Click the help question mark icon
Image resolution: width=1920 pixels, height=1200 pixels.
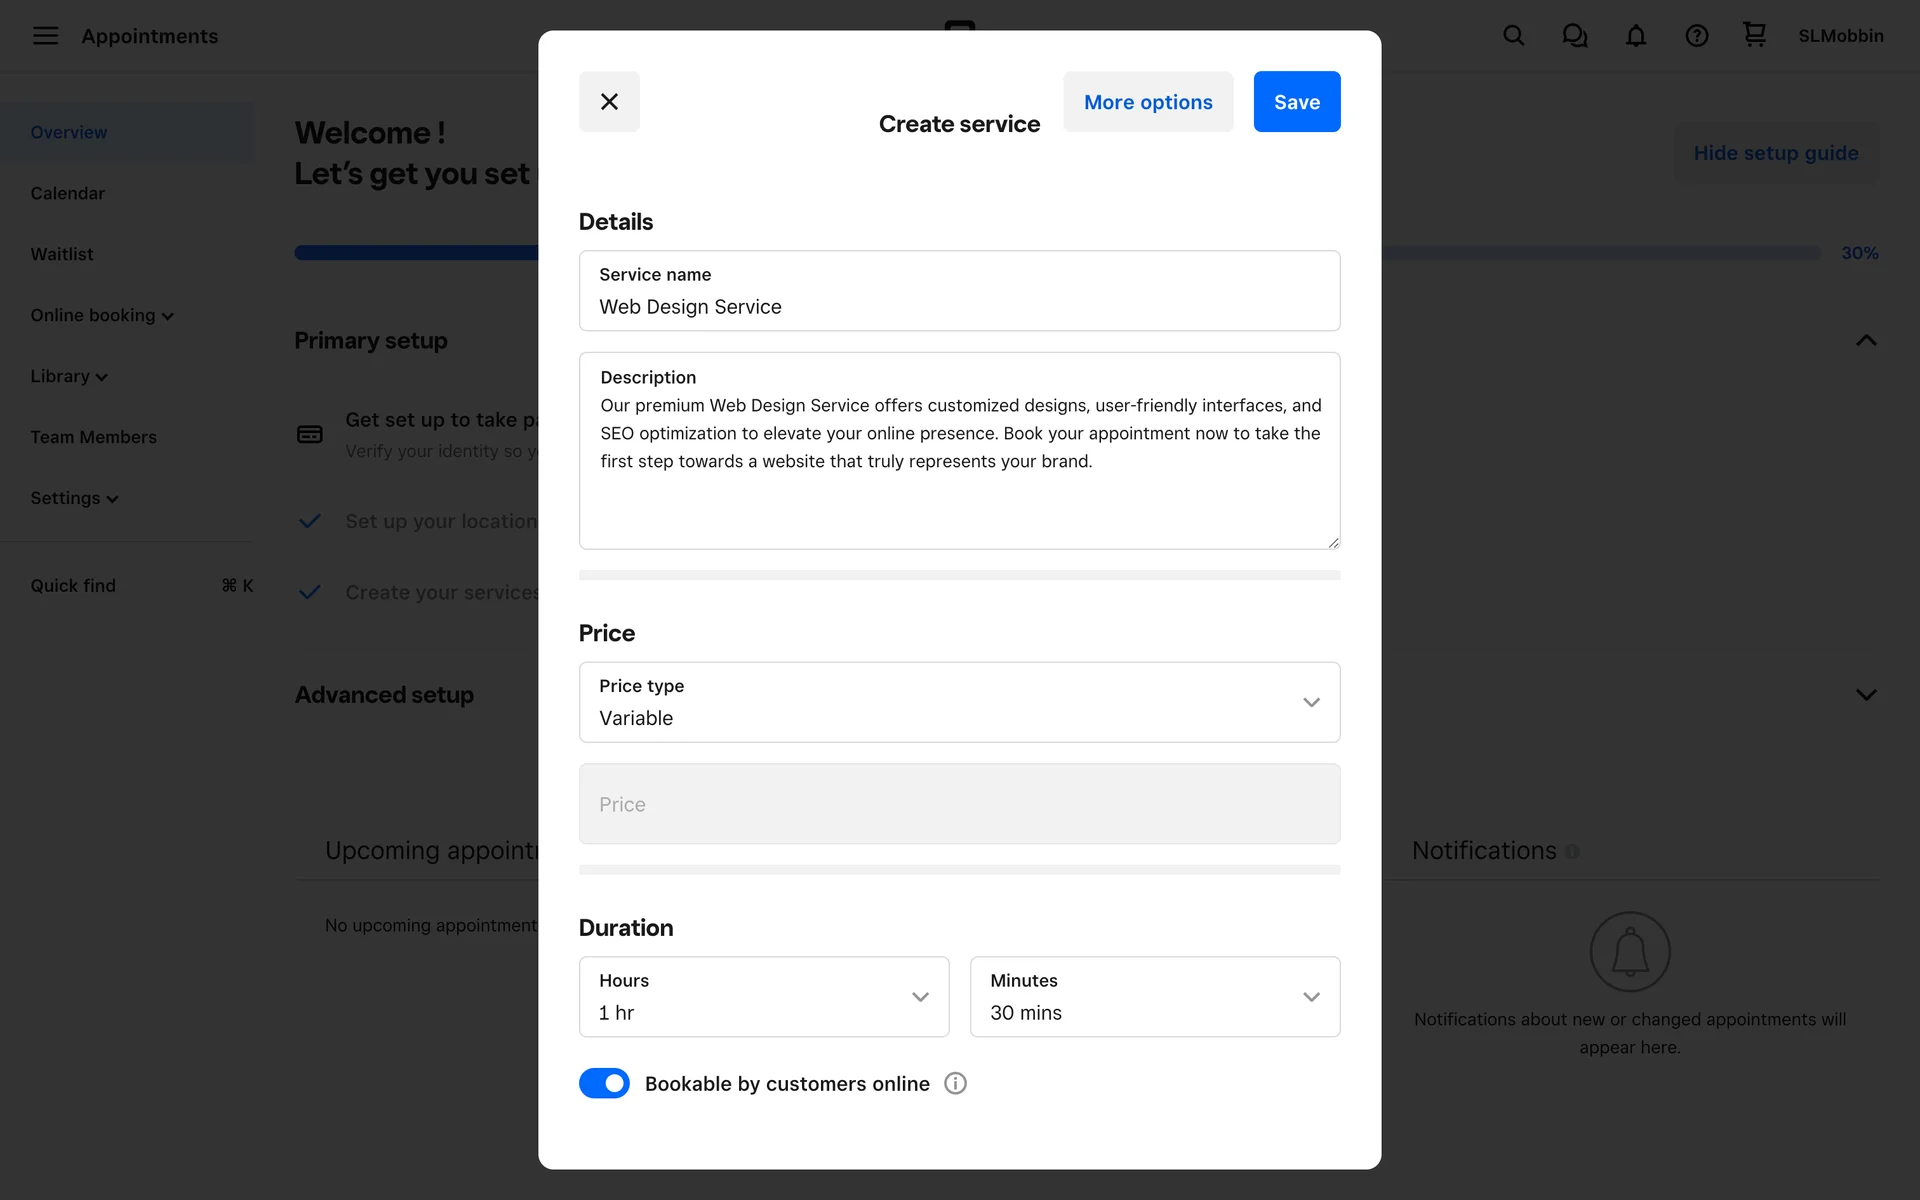coord(1696,36)
